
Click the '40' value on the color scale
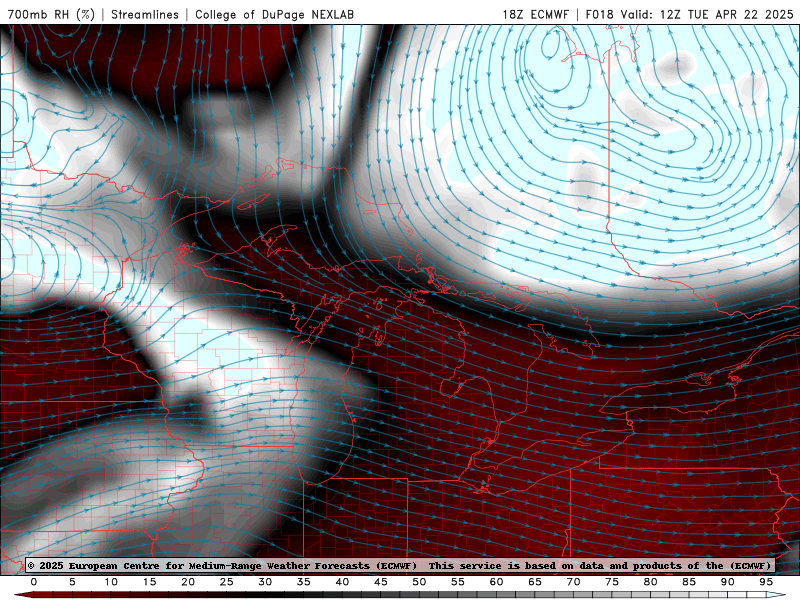[342, 582]
